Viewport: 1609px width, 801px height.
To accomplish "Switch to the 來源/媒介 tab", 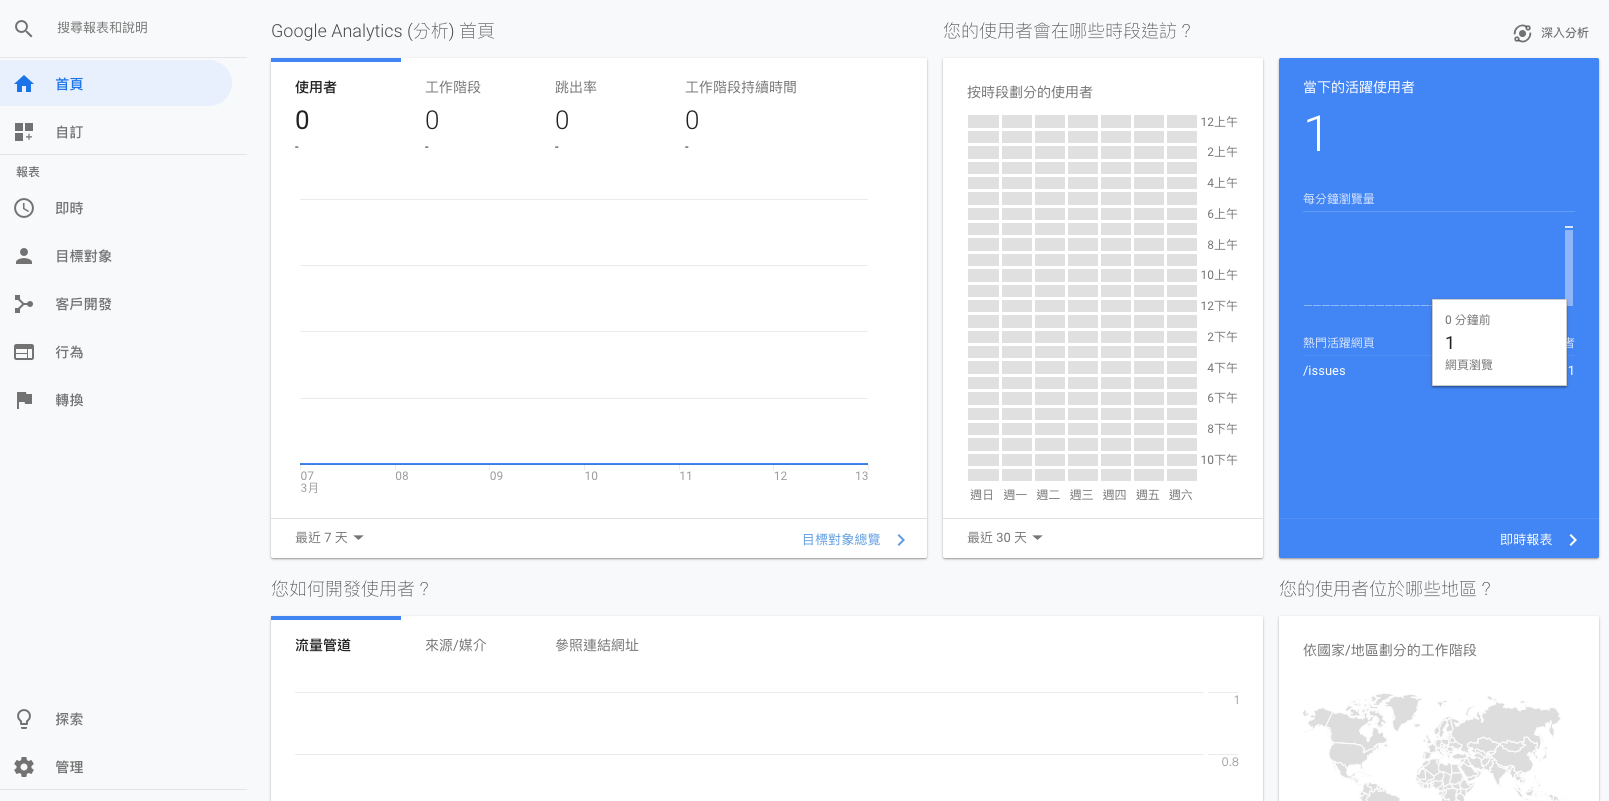I will 456,646.
